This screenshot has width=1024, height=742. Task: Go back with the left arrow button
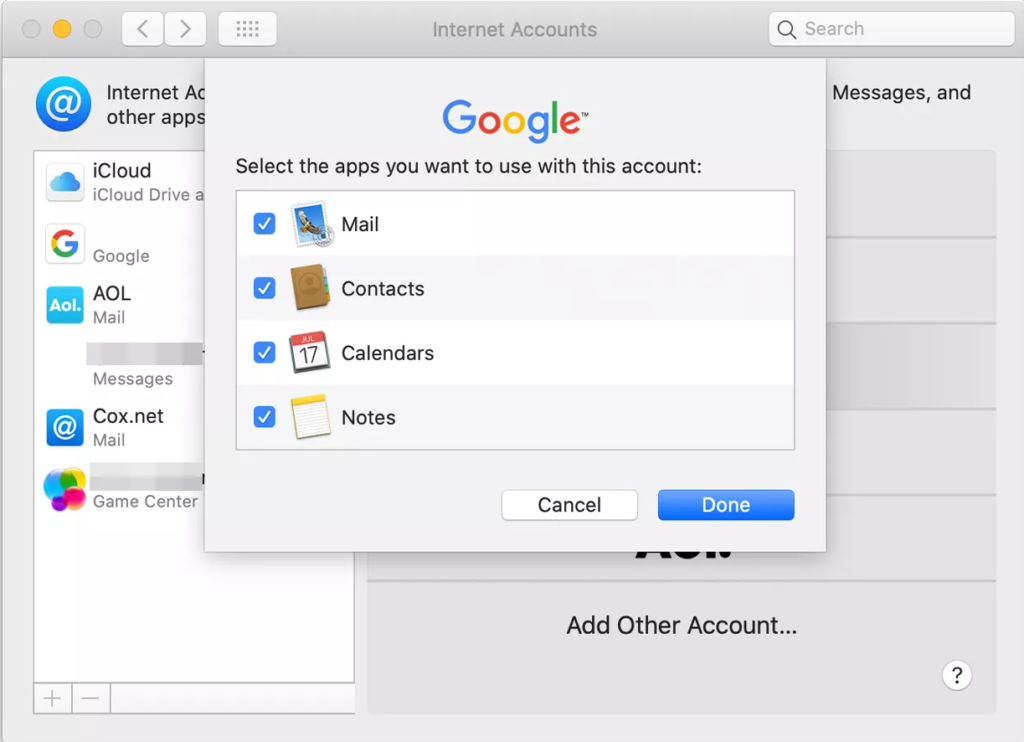(143, 29)
